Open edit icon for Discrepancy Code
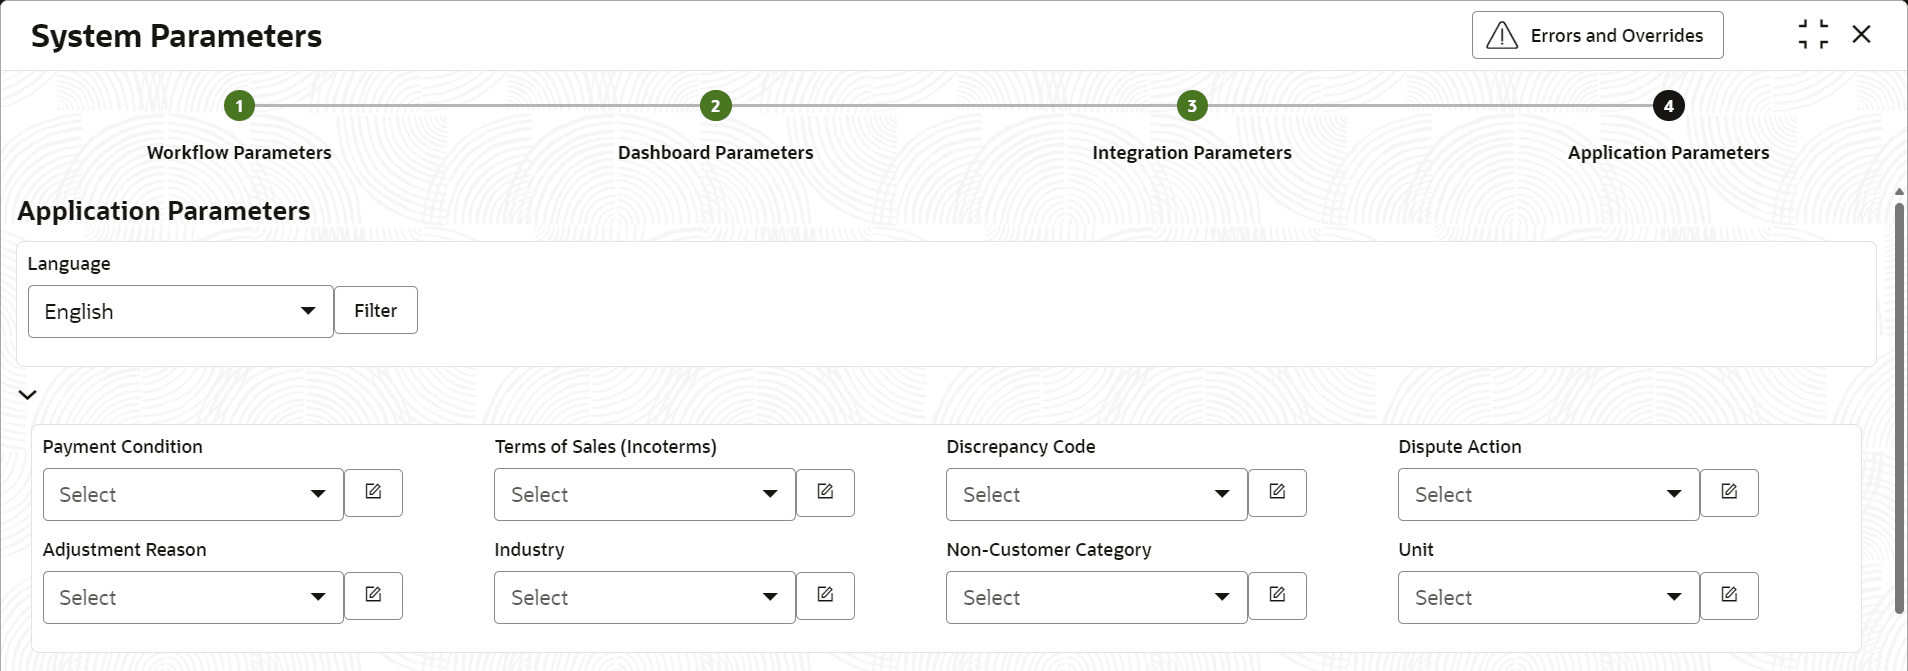 (1277, 493)
